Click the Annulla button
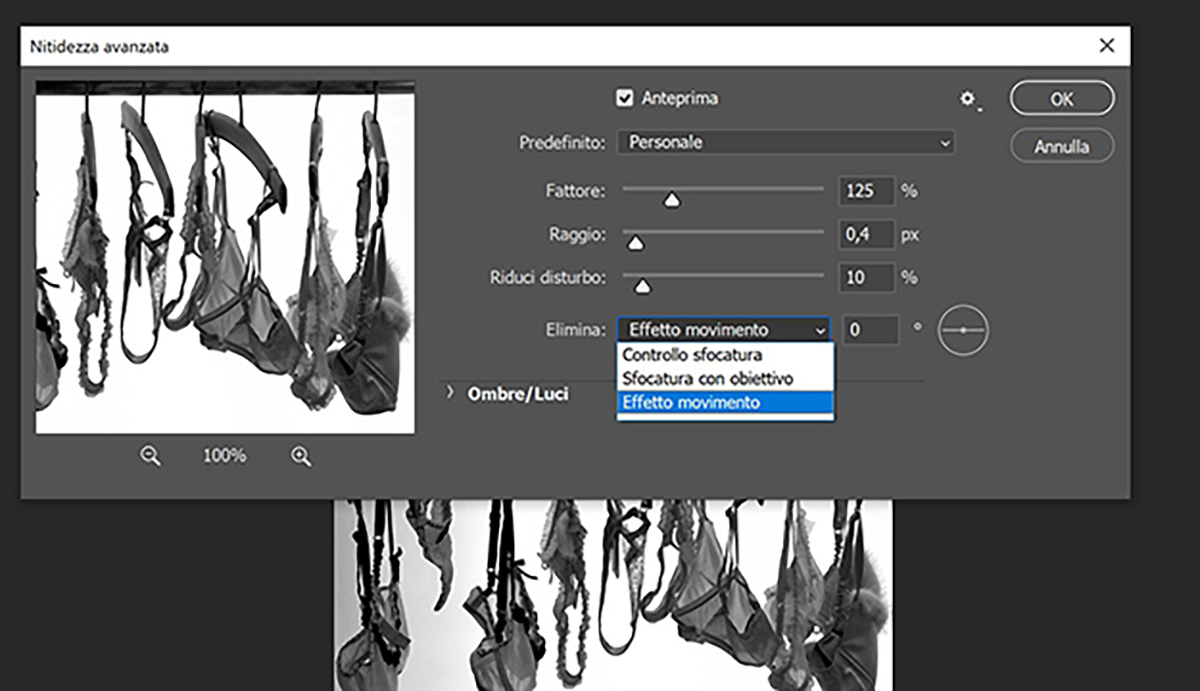1200x691 pixels. [x=1061, y=146]
